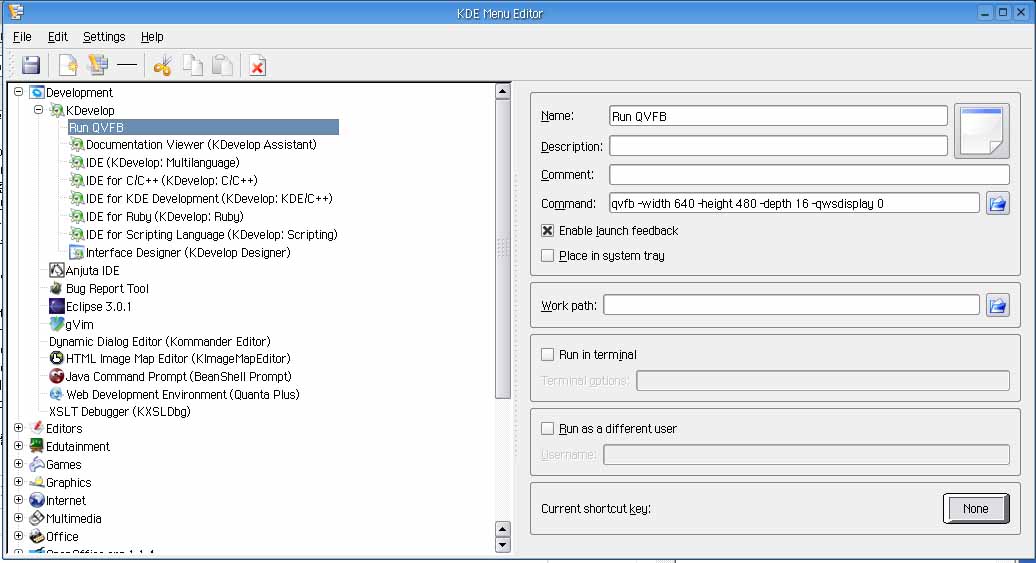Maximize the KDE Menu Editor window
The width and height of the screenshot is (1036, 563).
pyautogui.click(x=1002, y=13)
